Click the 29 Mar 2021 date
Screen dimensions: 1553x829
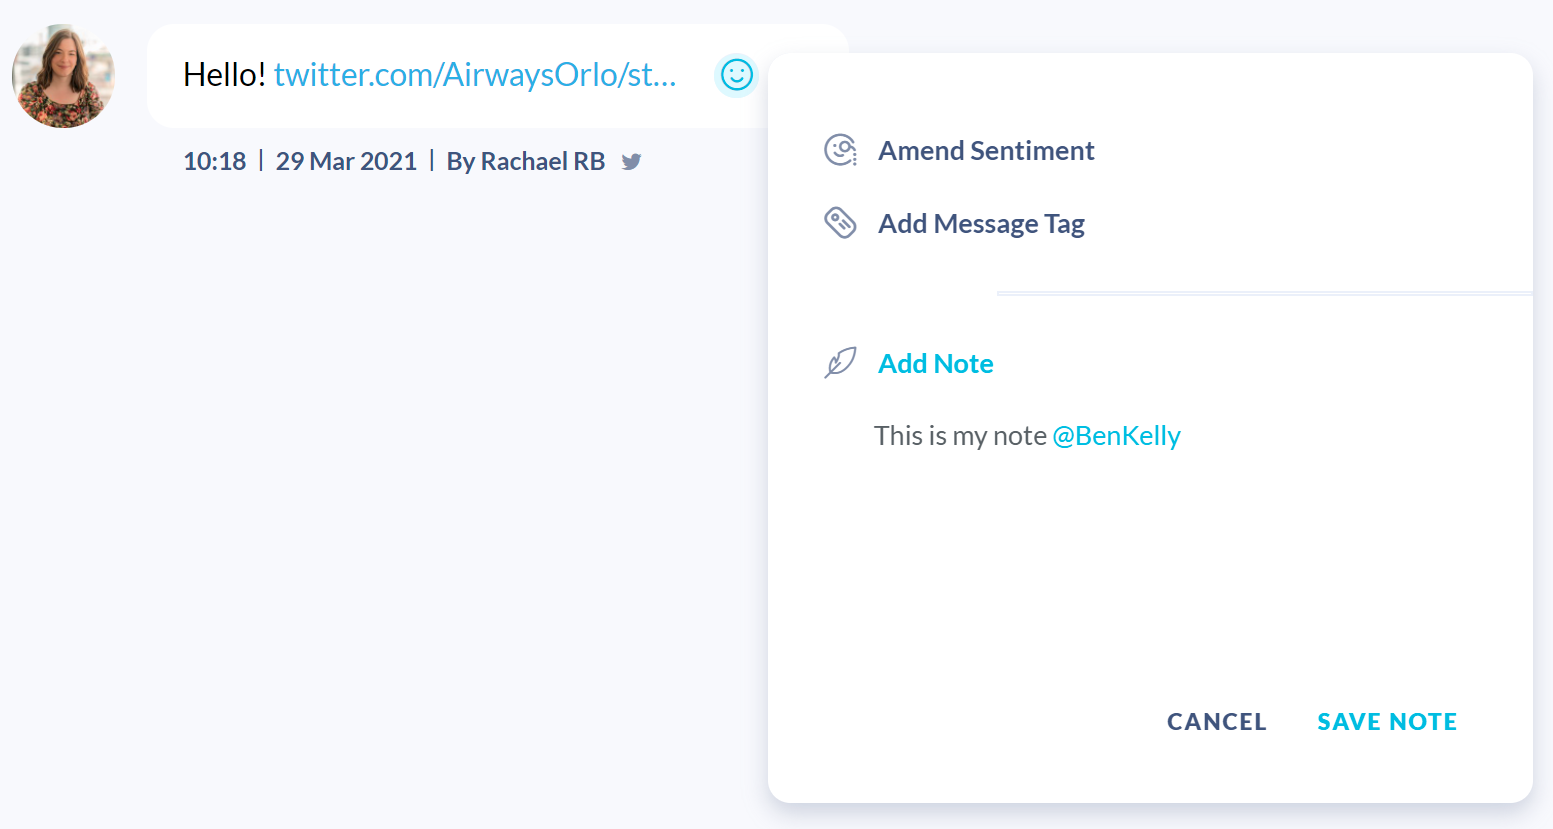[346, 161]
